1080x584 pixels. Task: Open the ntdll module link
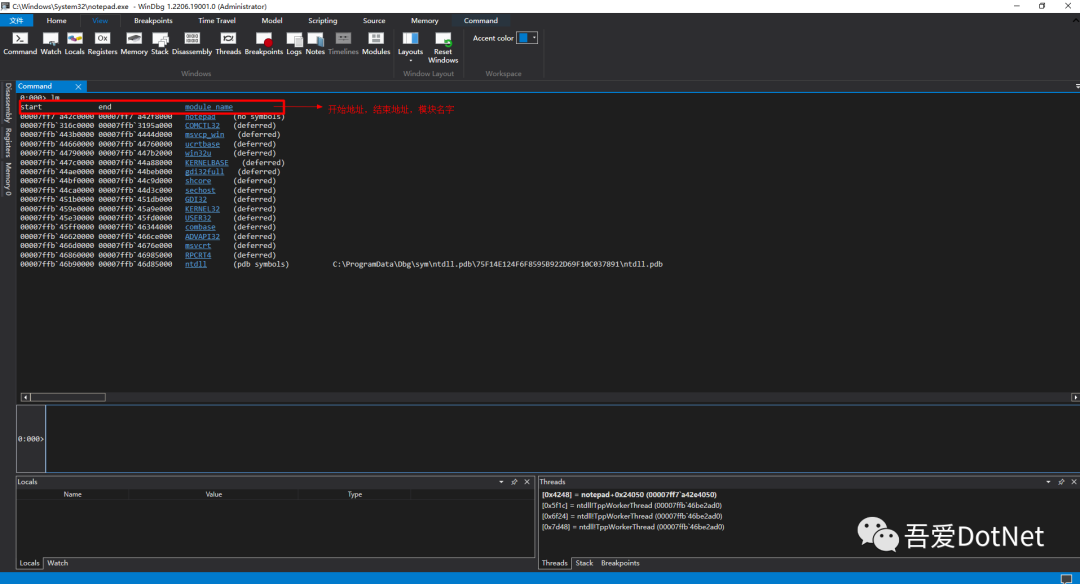[x=196, y=264]
